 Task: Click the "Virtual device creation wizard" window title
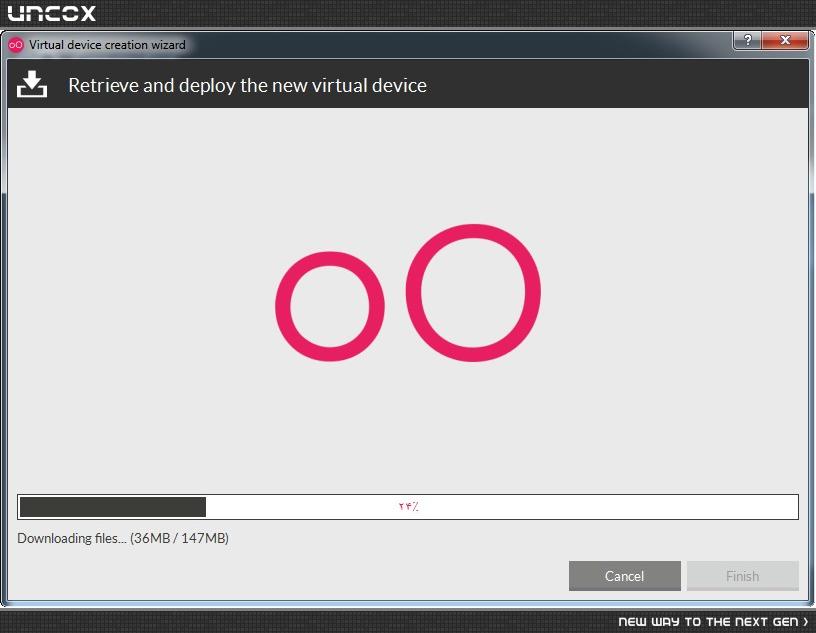tap(107, 45)
